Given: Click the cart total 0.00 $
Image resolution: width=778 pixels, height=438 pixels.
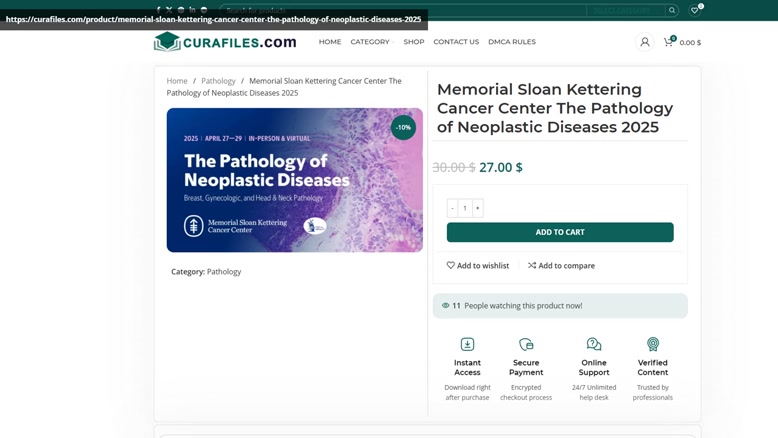Looking at the screenshot, I should pos(690,43).
